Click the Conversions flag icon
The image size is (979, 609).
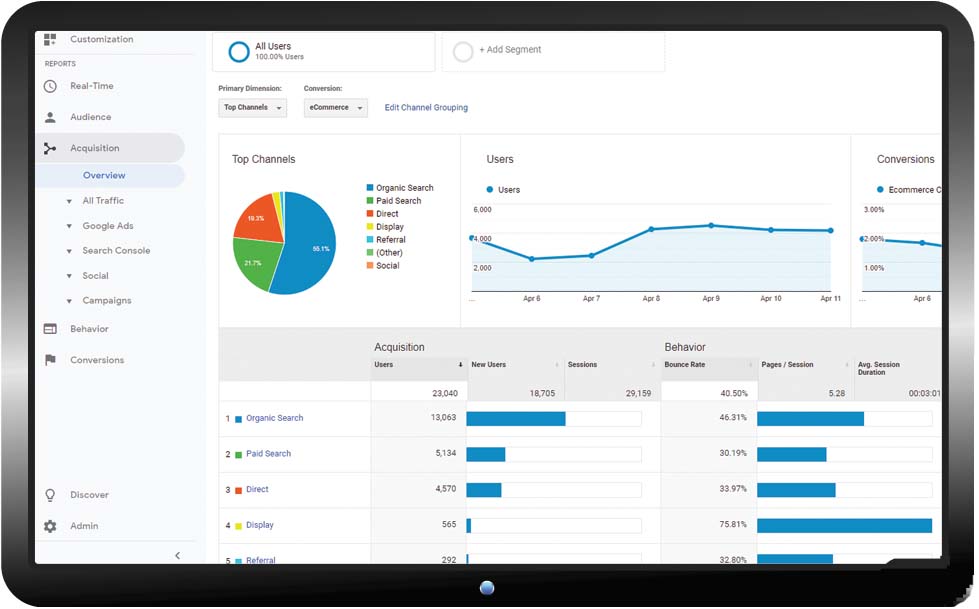(50, 360)
